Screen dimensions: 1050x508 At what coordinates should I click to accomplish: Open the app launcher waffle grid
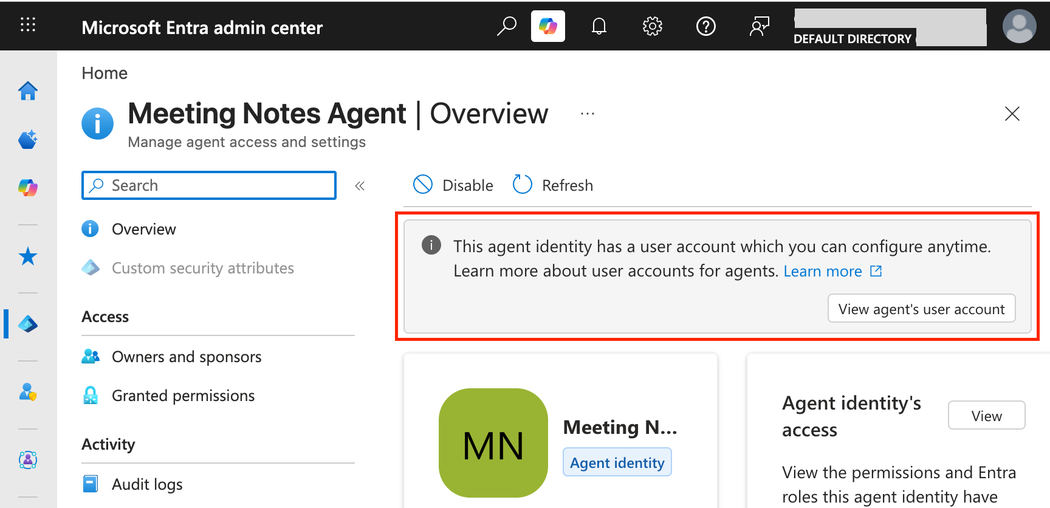[x=28, y=26]
